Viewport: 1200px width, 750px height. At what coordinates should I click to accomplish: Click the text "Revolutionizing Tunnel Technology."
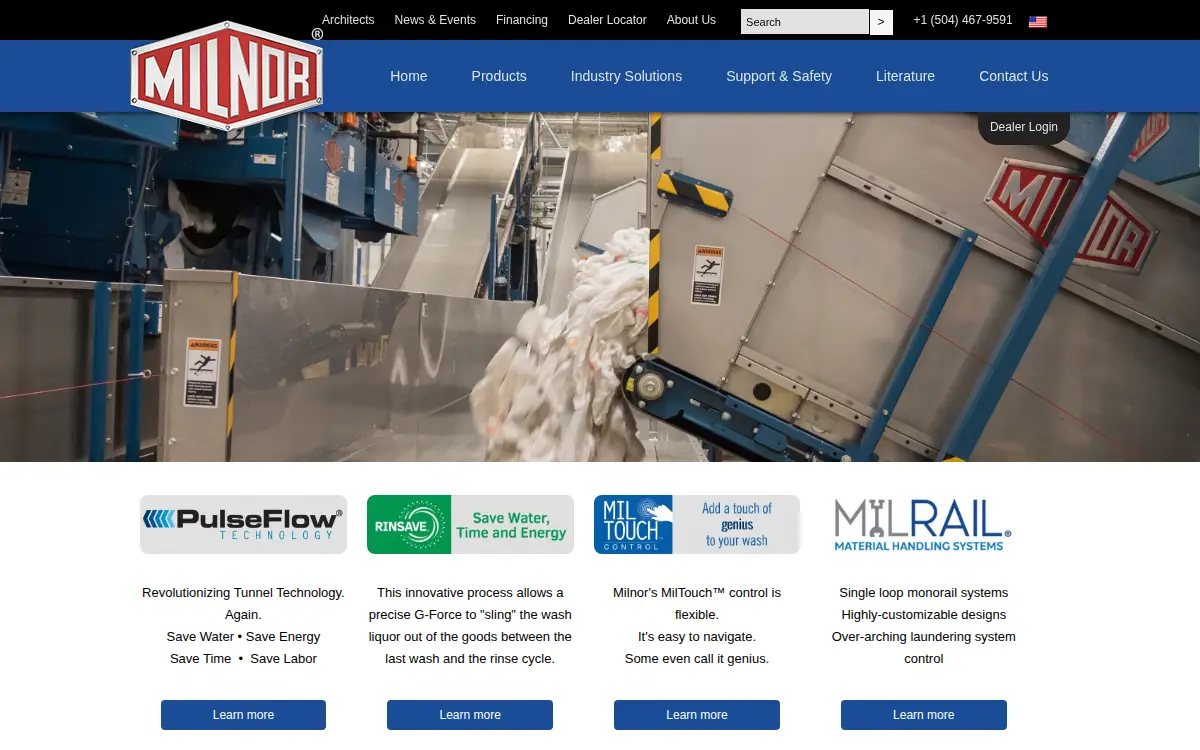tap(243, 593)
